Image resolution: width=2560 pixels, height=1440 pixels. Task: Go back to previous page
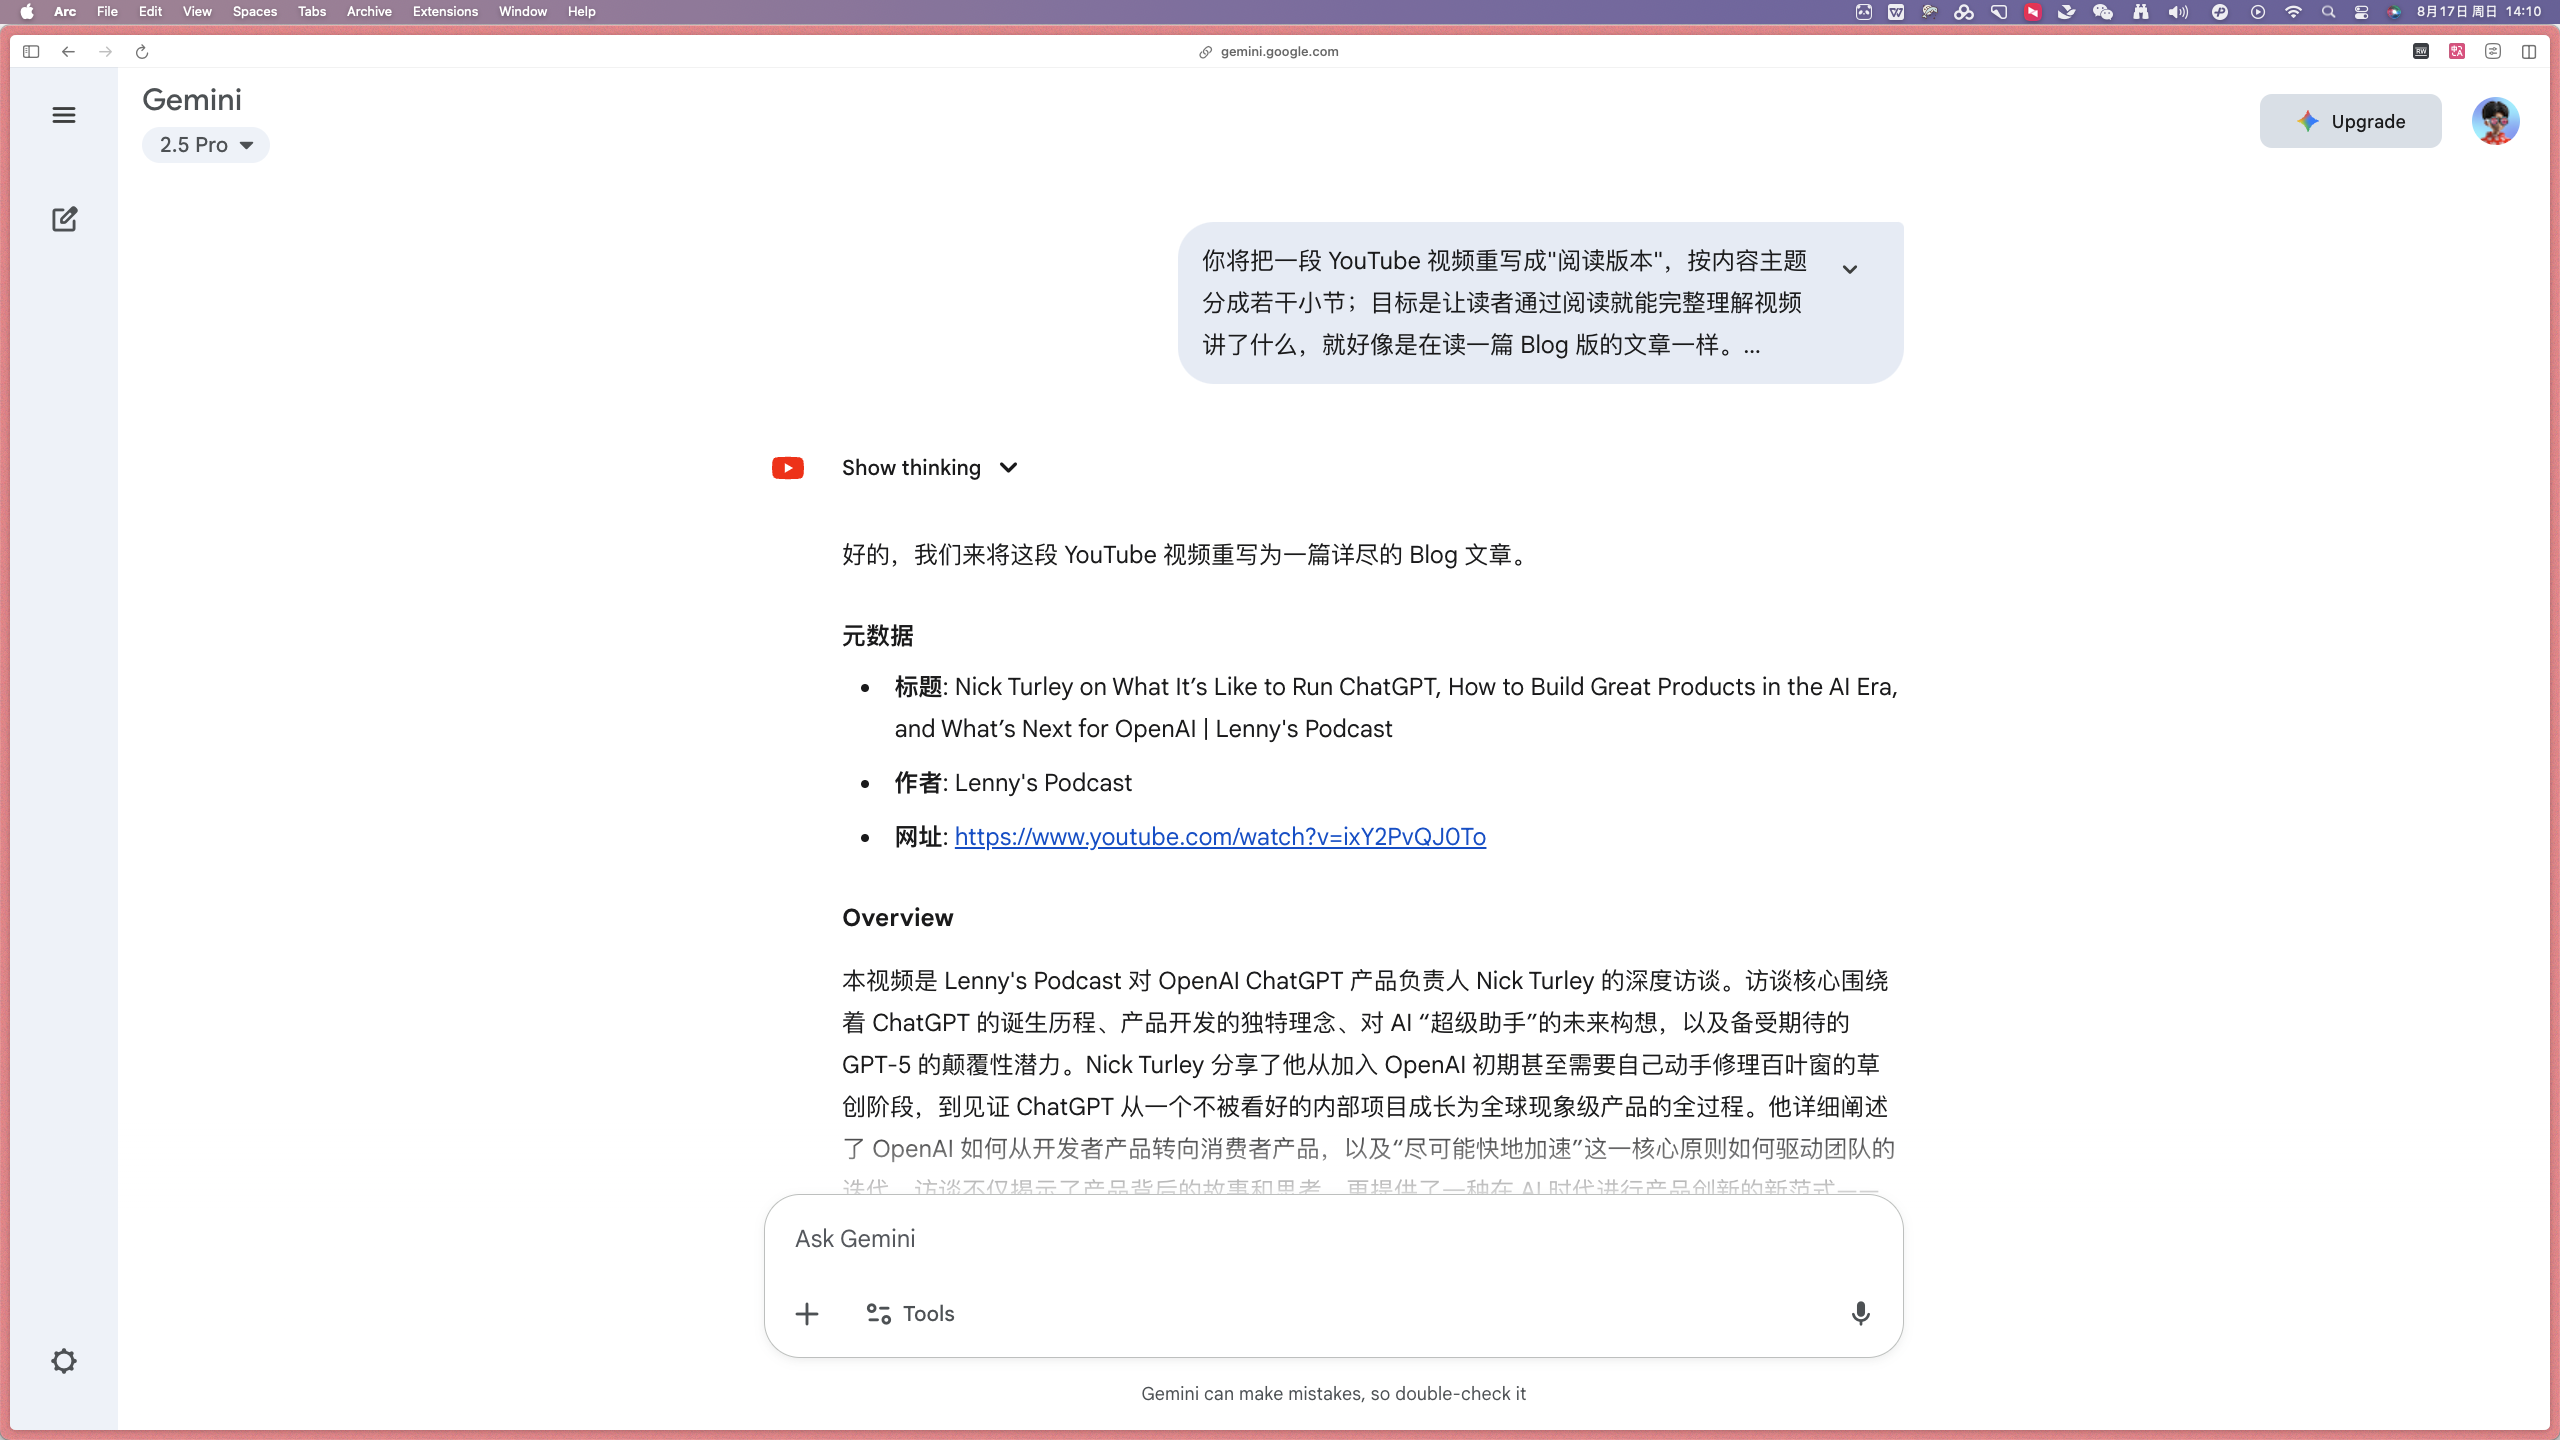68,52
